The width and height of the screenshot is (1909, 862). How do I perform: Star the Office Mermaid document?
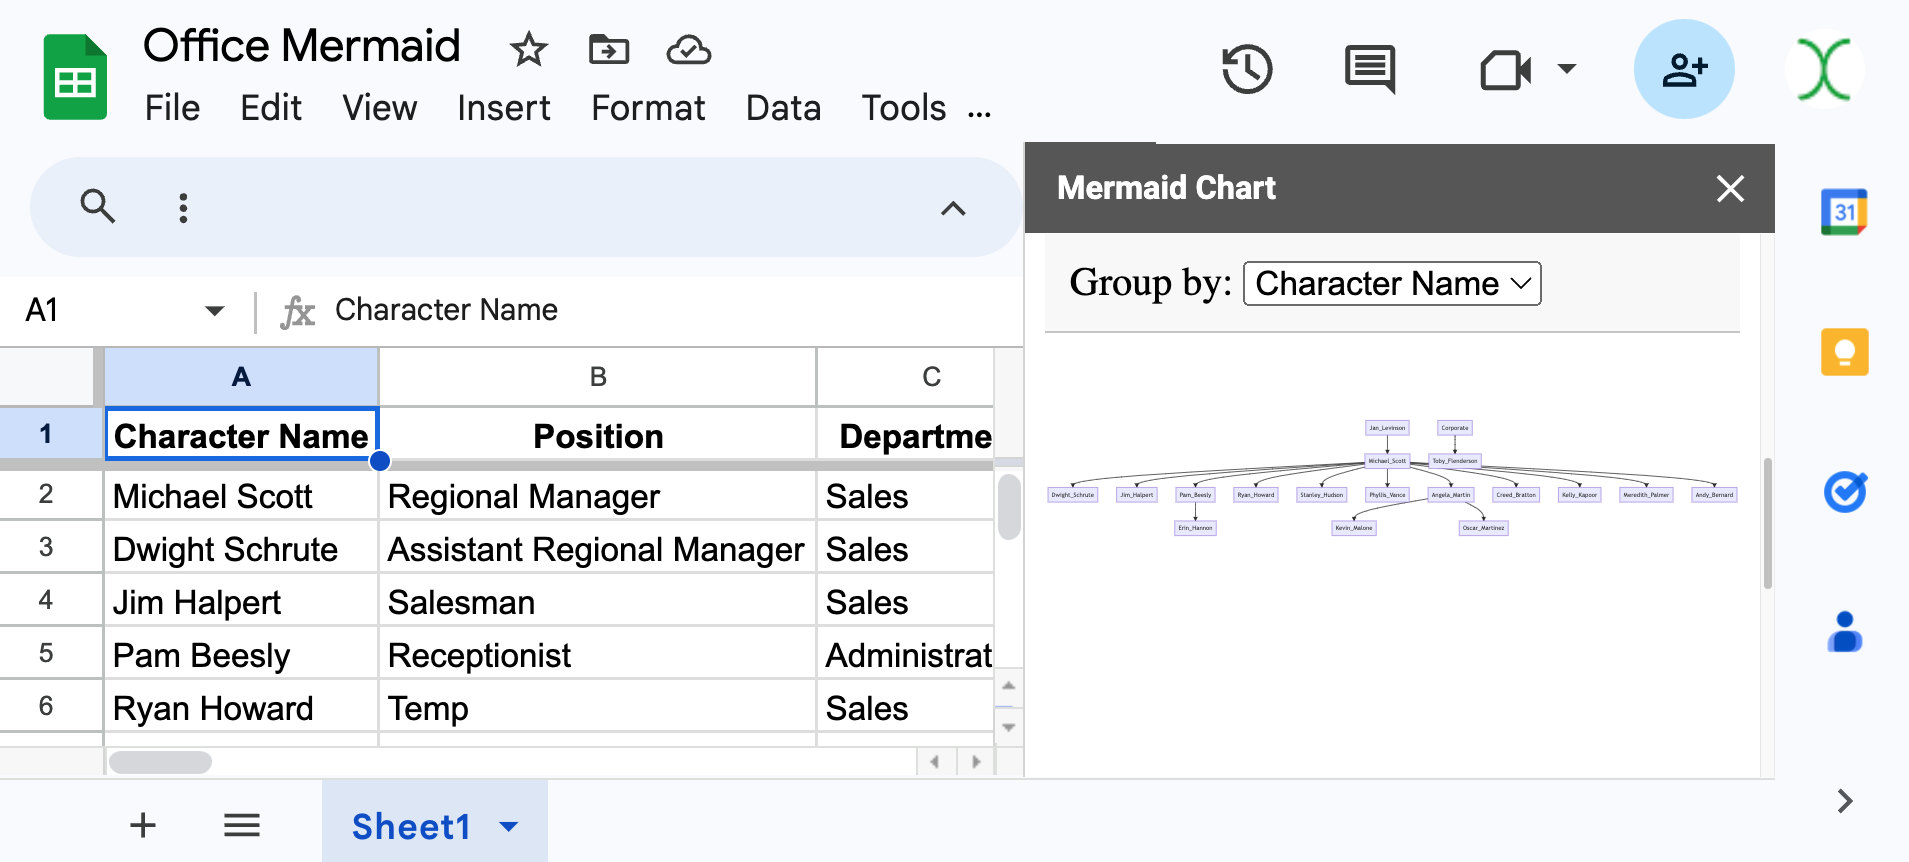click(528, 49)
